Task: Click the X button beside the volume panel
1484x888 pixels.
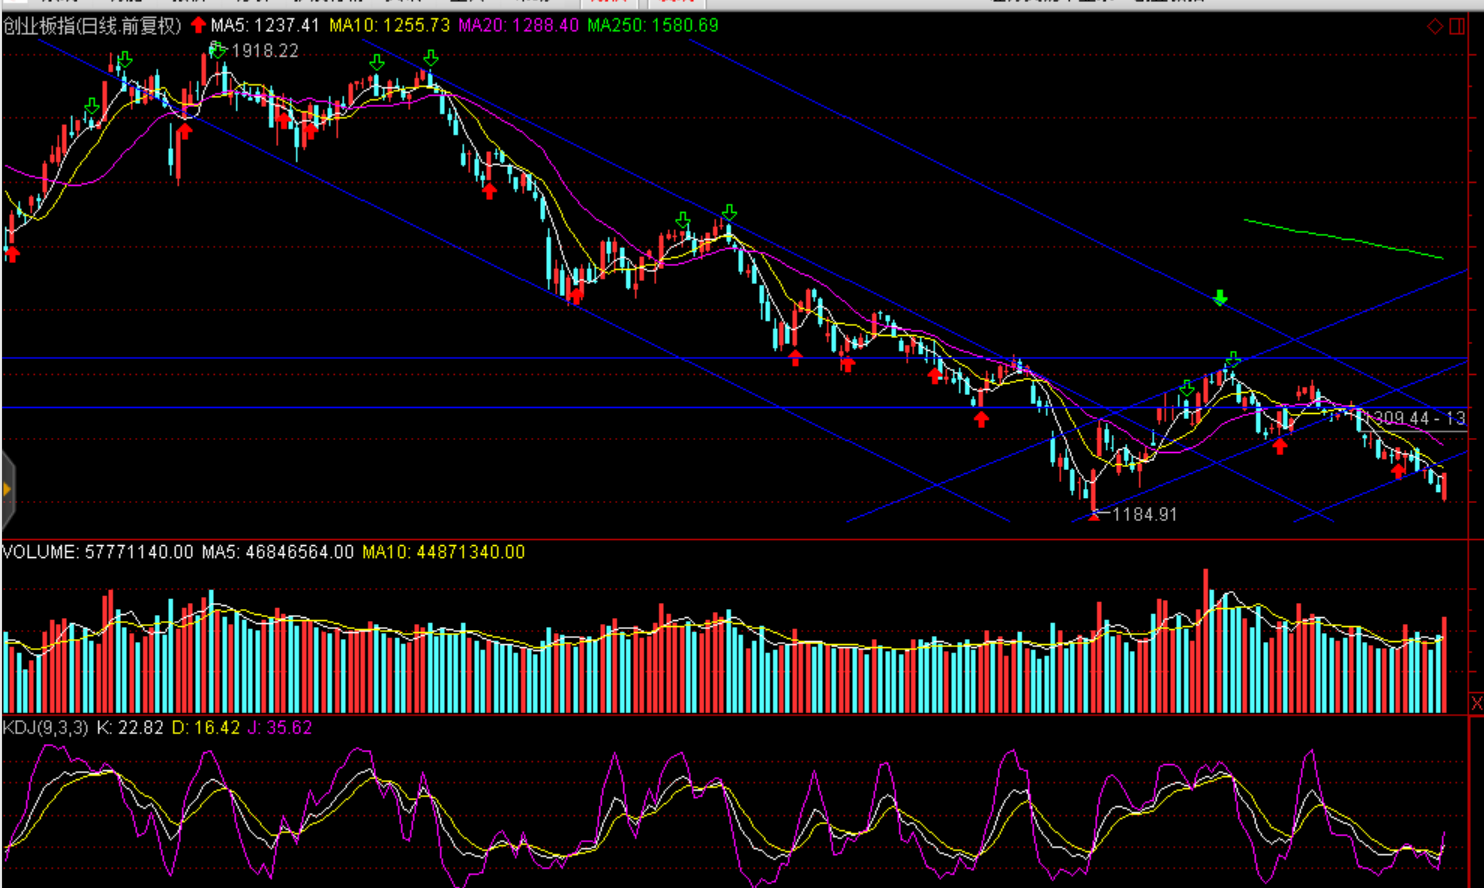Action: click(x=1476, y=704)
